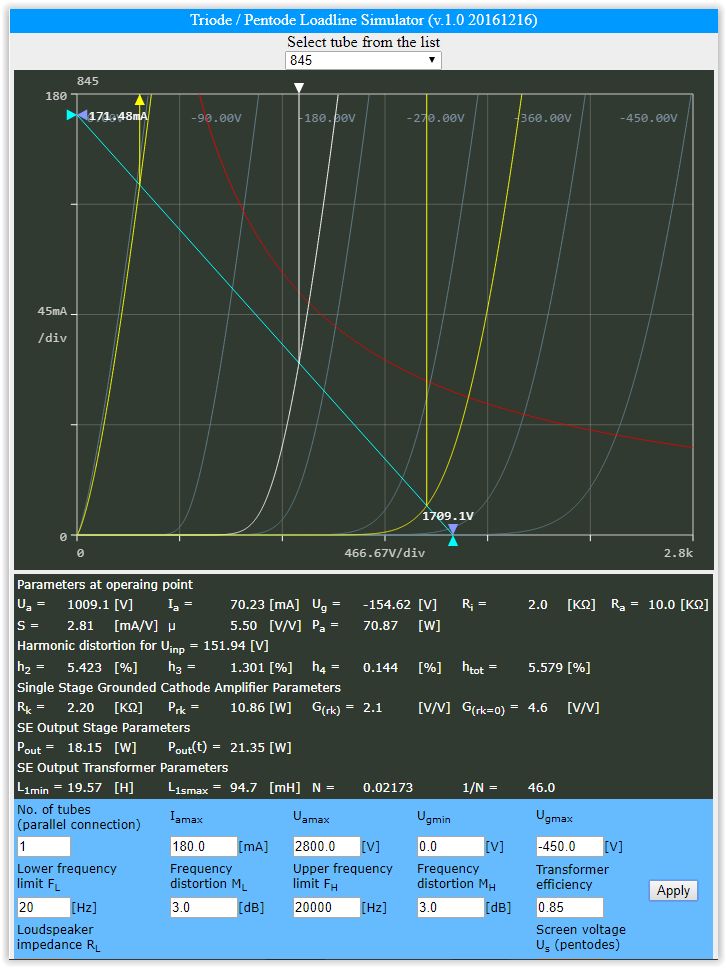Open the tube selection dropdown showing 845
This screenshot has height=968, width=726.
(363, 60)
